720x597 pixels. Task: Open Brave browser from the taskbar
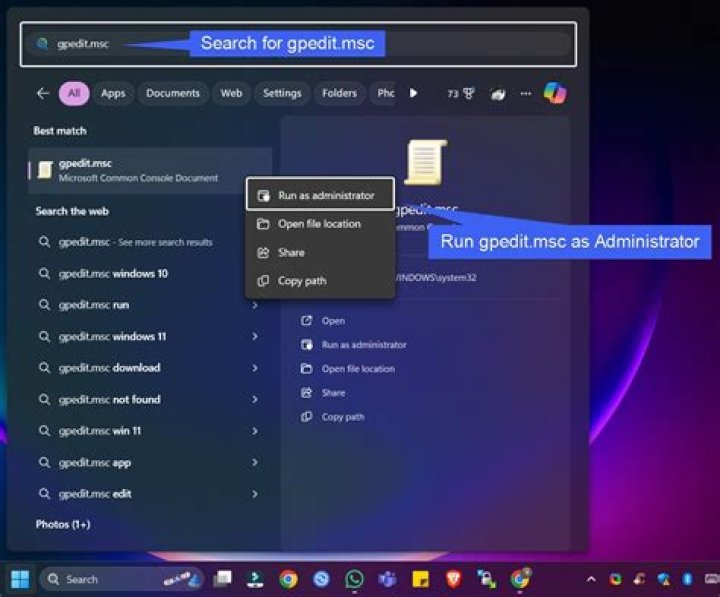(454, 580)
